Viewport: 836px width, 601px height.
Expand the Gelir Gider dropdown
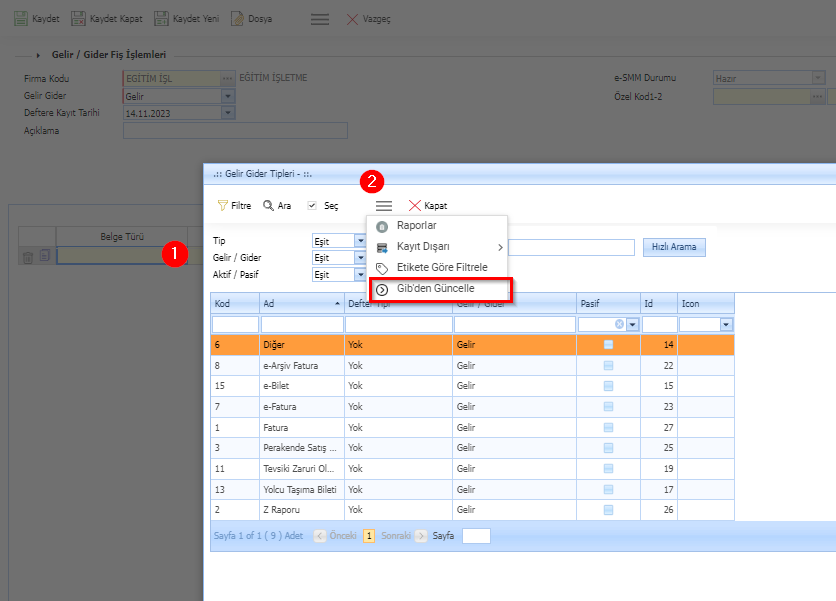[x=228, y=96]
